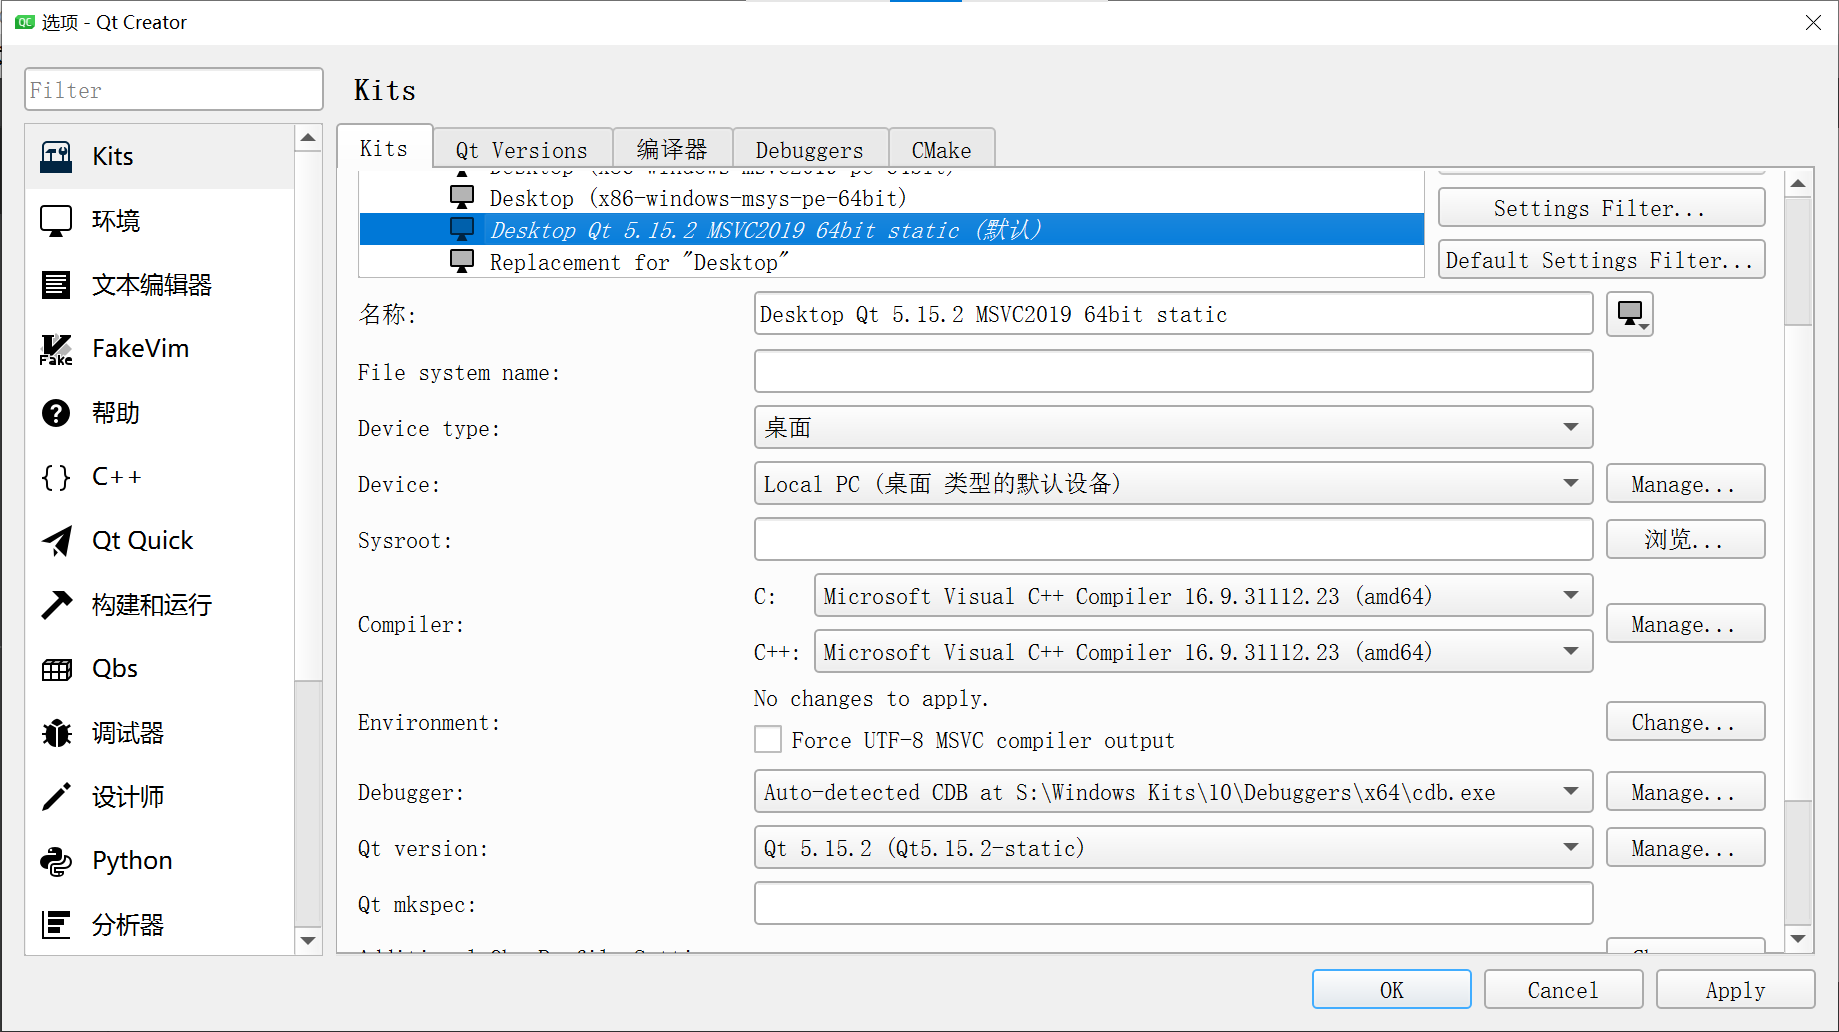The height and width of the screenshot is (1032, 1839).
Task: Click the Settings Filter... button
Action: [x=1601, y=208]
